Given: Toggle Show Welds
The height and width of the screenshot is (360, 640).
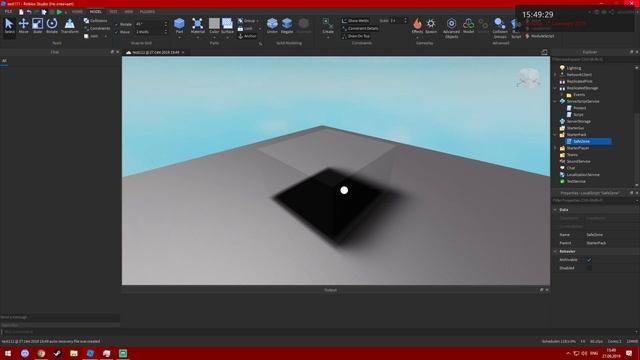Looking at the screenshot, I should pyautogui.click(x=355, y=20).
